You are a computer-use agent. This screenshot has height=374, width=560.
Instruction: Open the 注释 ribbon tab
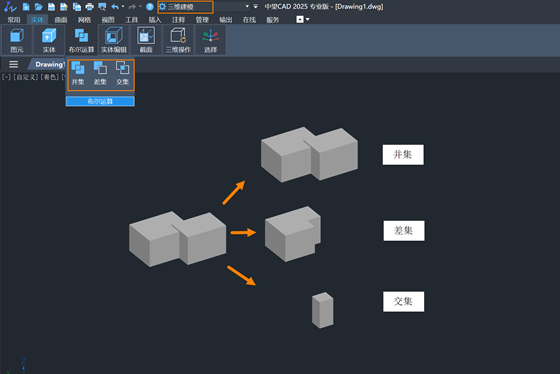[x=179, y=20]
